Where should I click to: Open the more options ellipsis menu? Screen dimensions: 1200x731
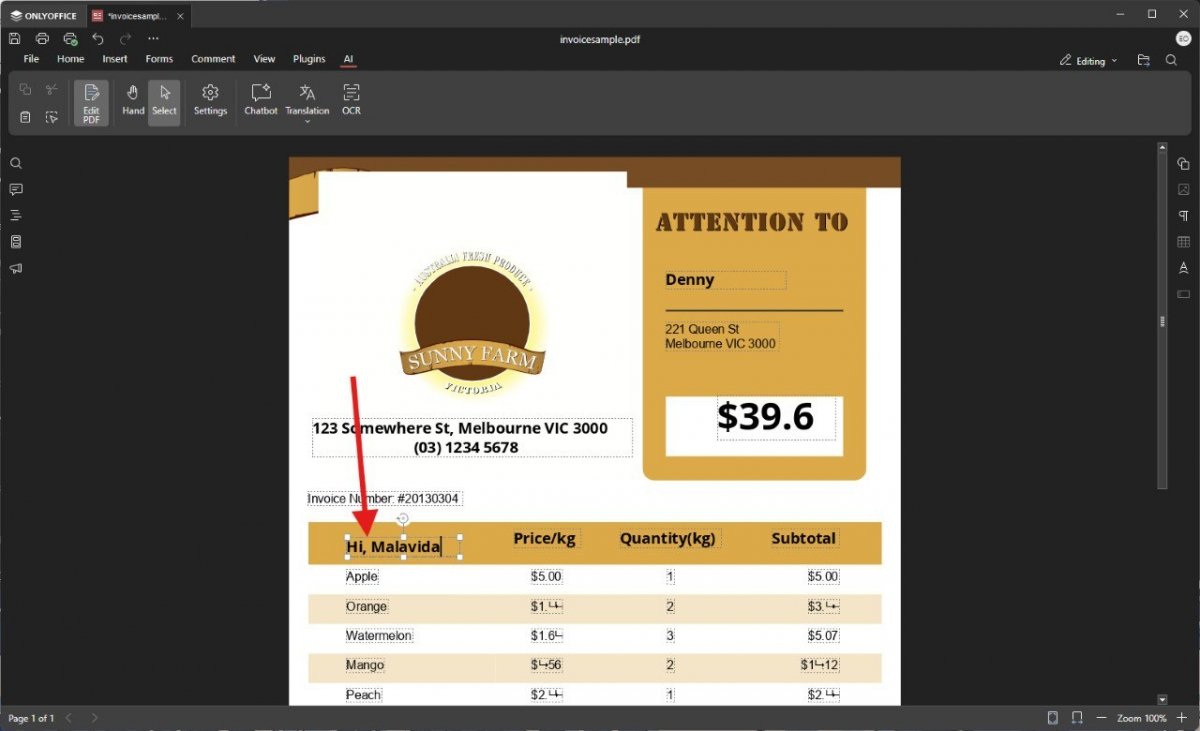click(x=153, y=38)
